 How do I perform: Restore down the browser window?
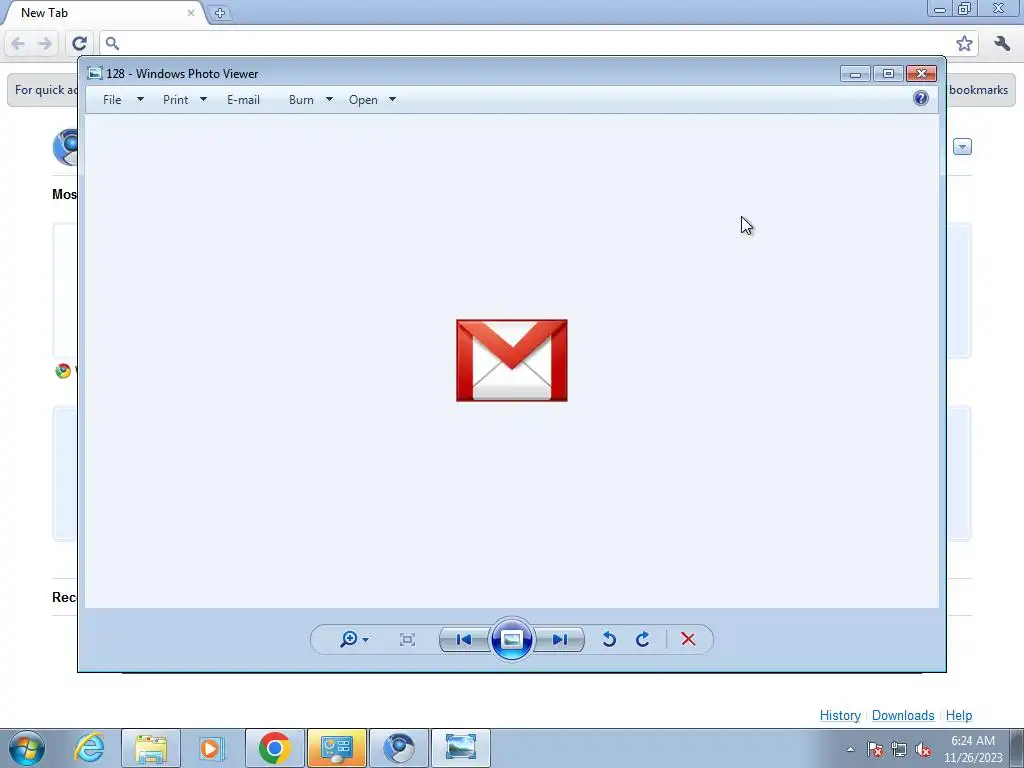click(965, 9)
